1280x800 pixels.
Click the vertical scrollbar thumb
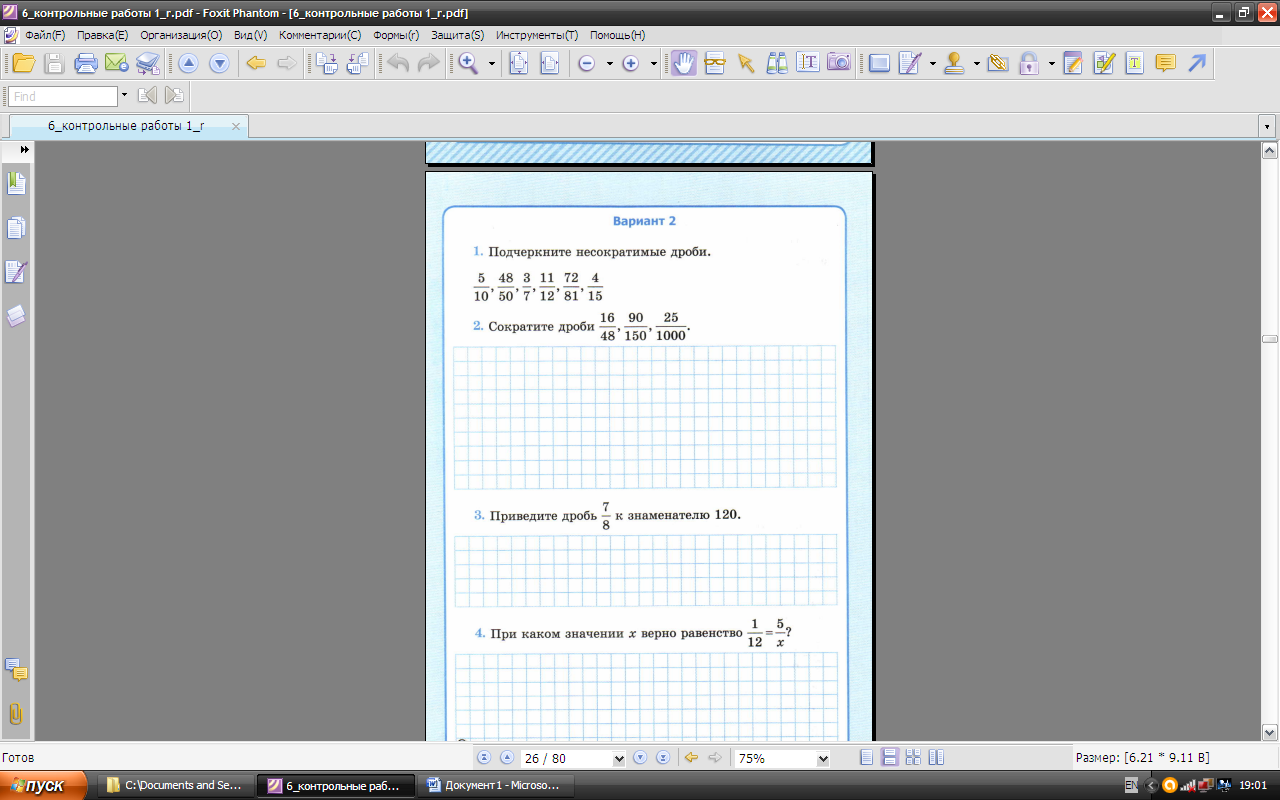pyautogui.click(x=1270, y=339)
